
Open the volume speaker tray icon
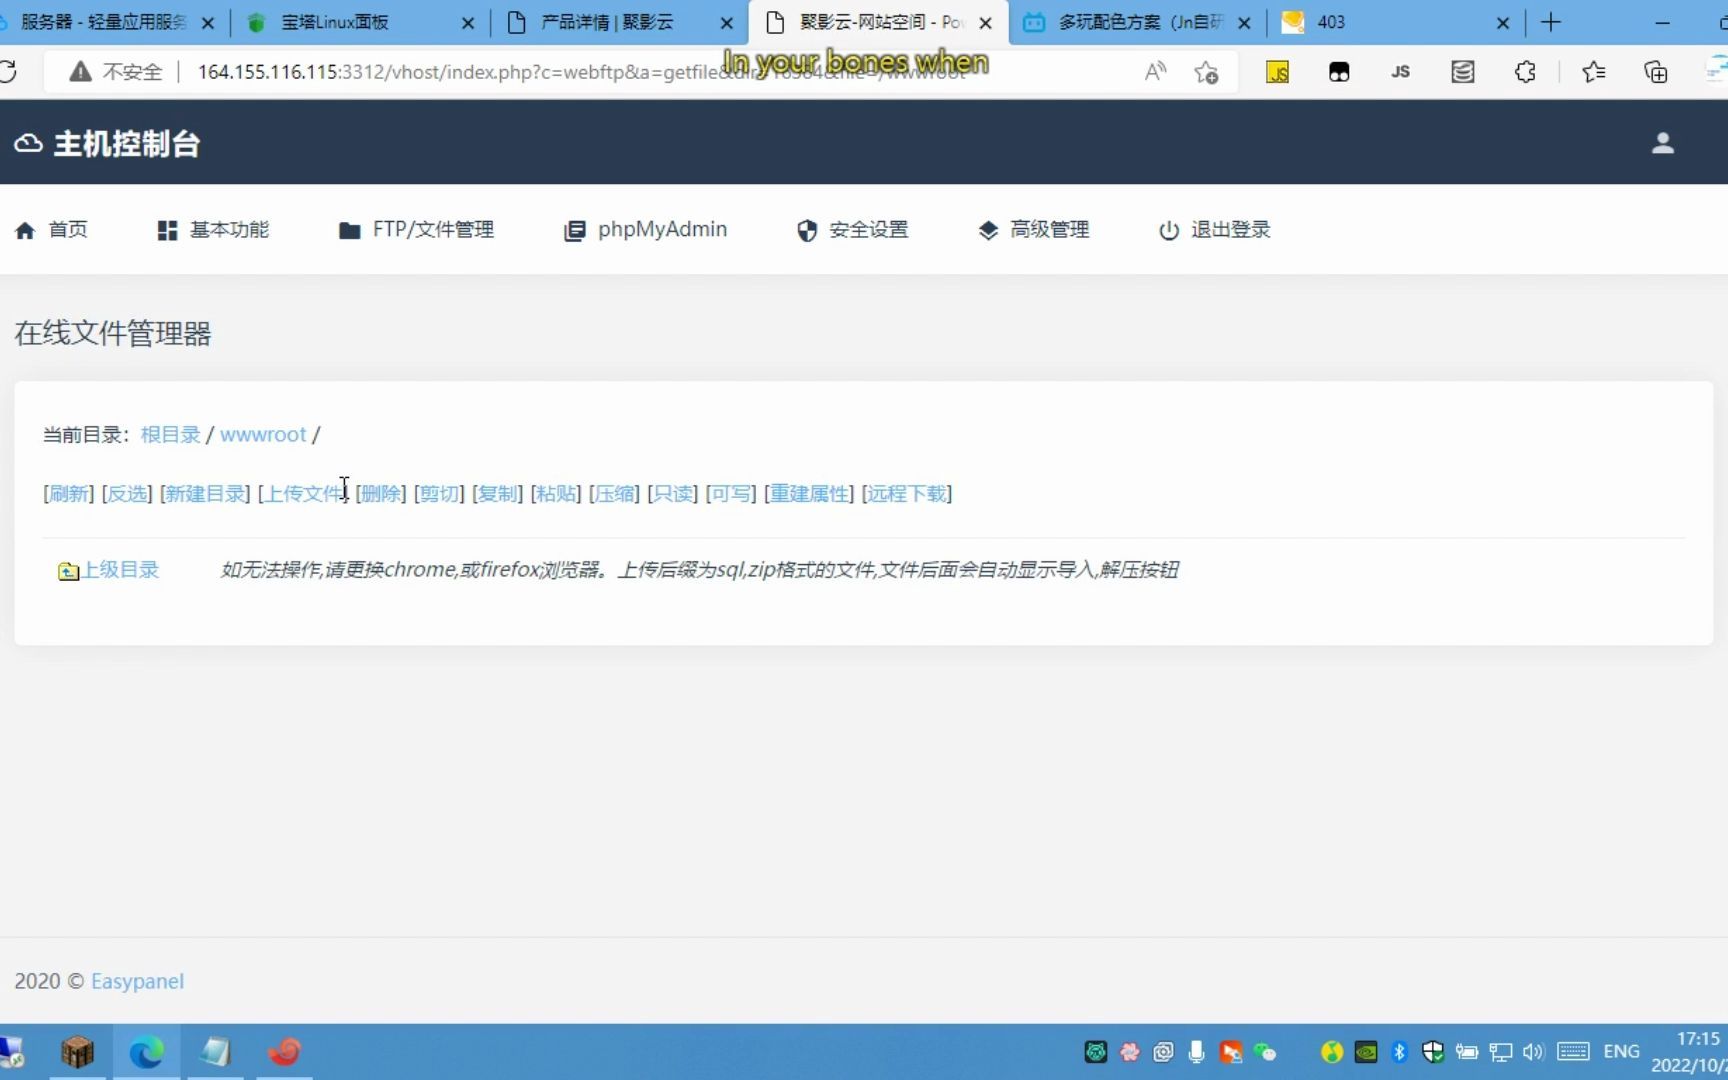1533,1052
